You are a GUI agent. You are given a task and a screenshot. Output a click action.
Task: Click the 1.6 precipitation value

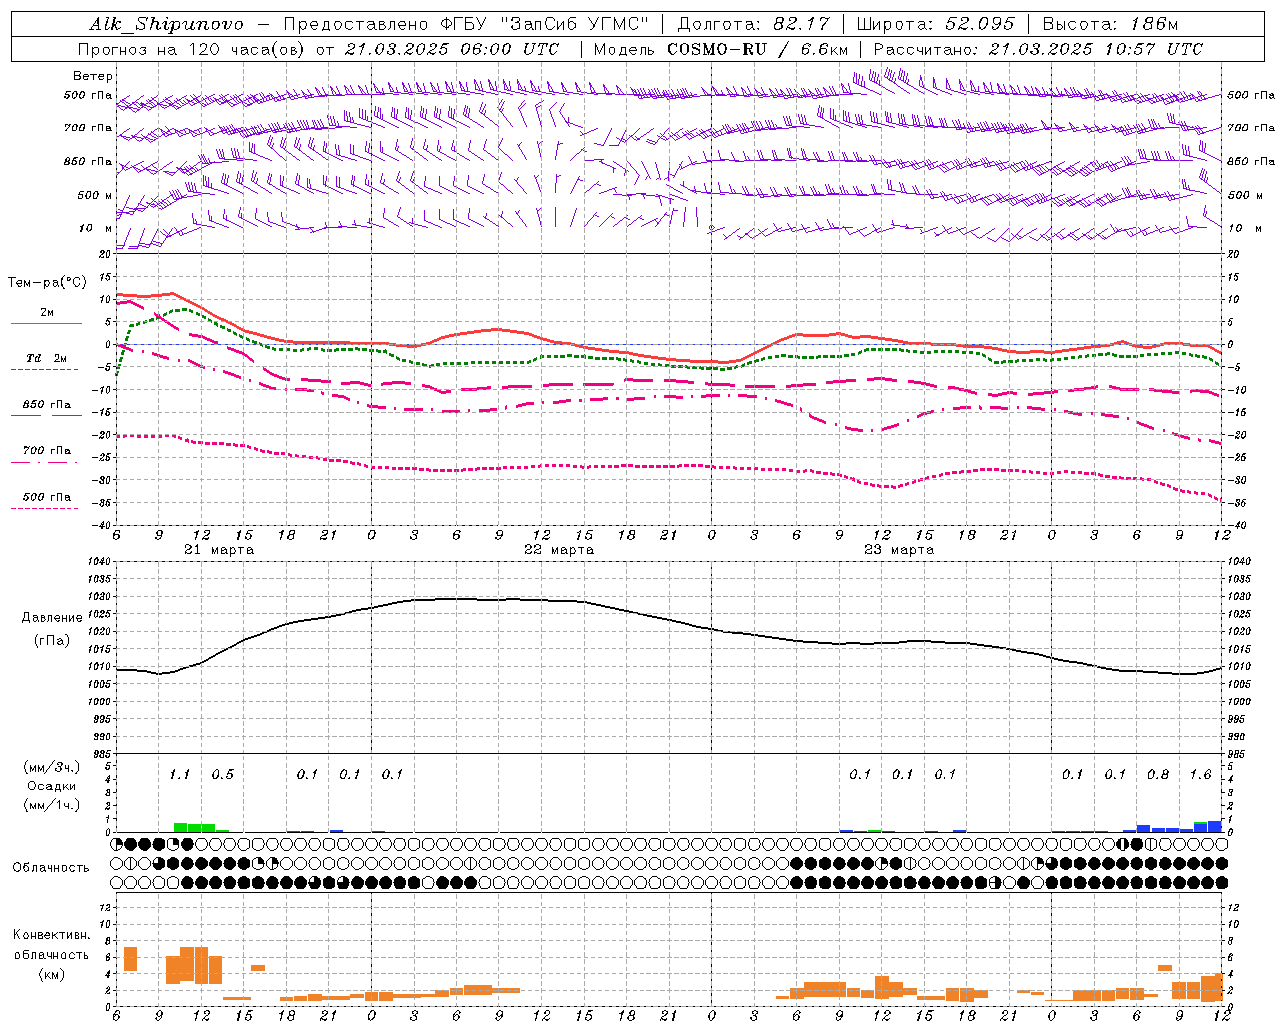pos(1200,775)
